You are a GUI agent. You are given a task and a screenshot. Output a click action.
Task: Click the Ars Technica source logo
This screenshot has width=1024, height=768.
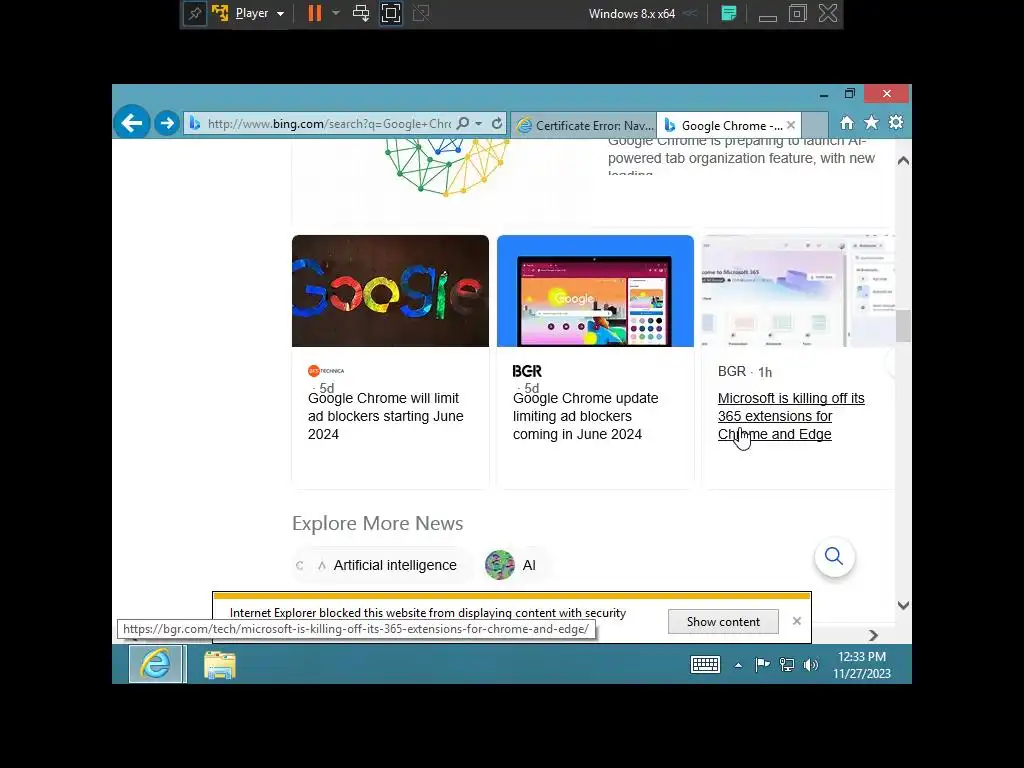click(x=326, y=371)
